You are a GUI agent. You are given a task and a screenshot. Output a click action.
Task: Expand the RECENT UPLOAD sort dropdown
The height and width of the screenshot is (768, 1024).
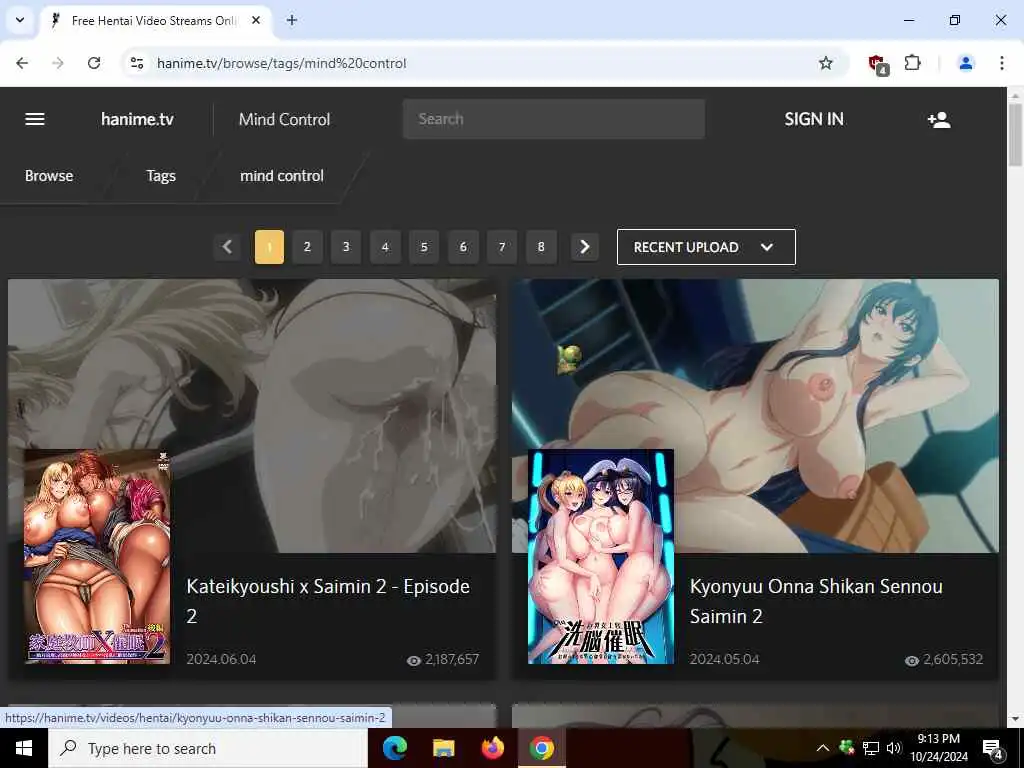click(706, 247)
